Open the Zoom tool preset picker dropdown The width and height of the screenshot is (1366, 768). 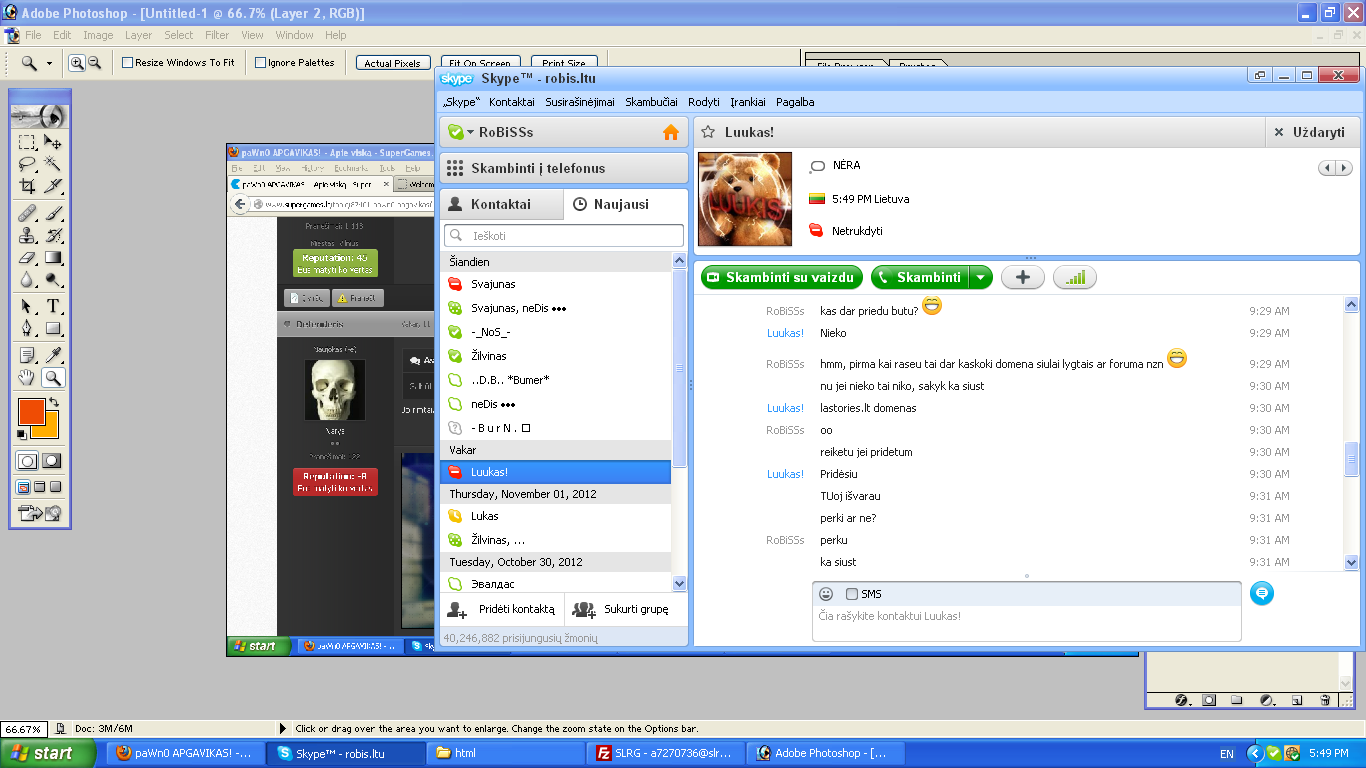pos(47,63)
